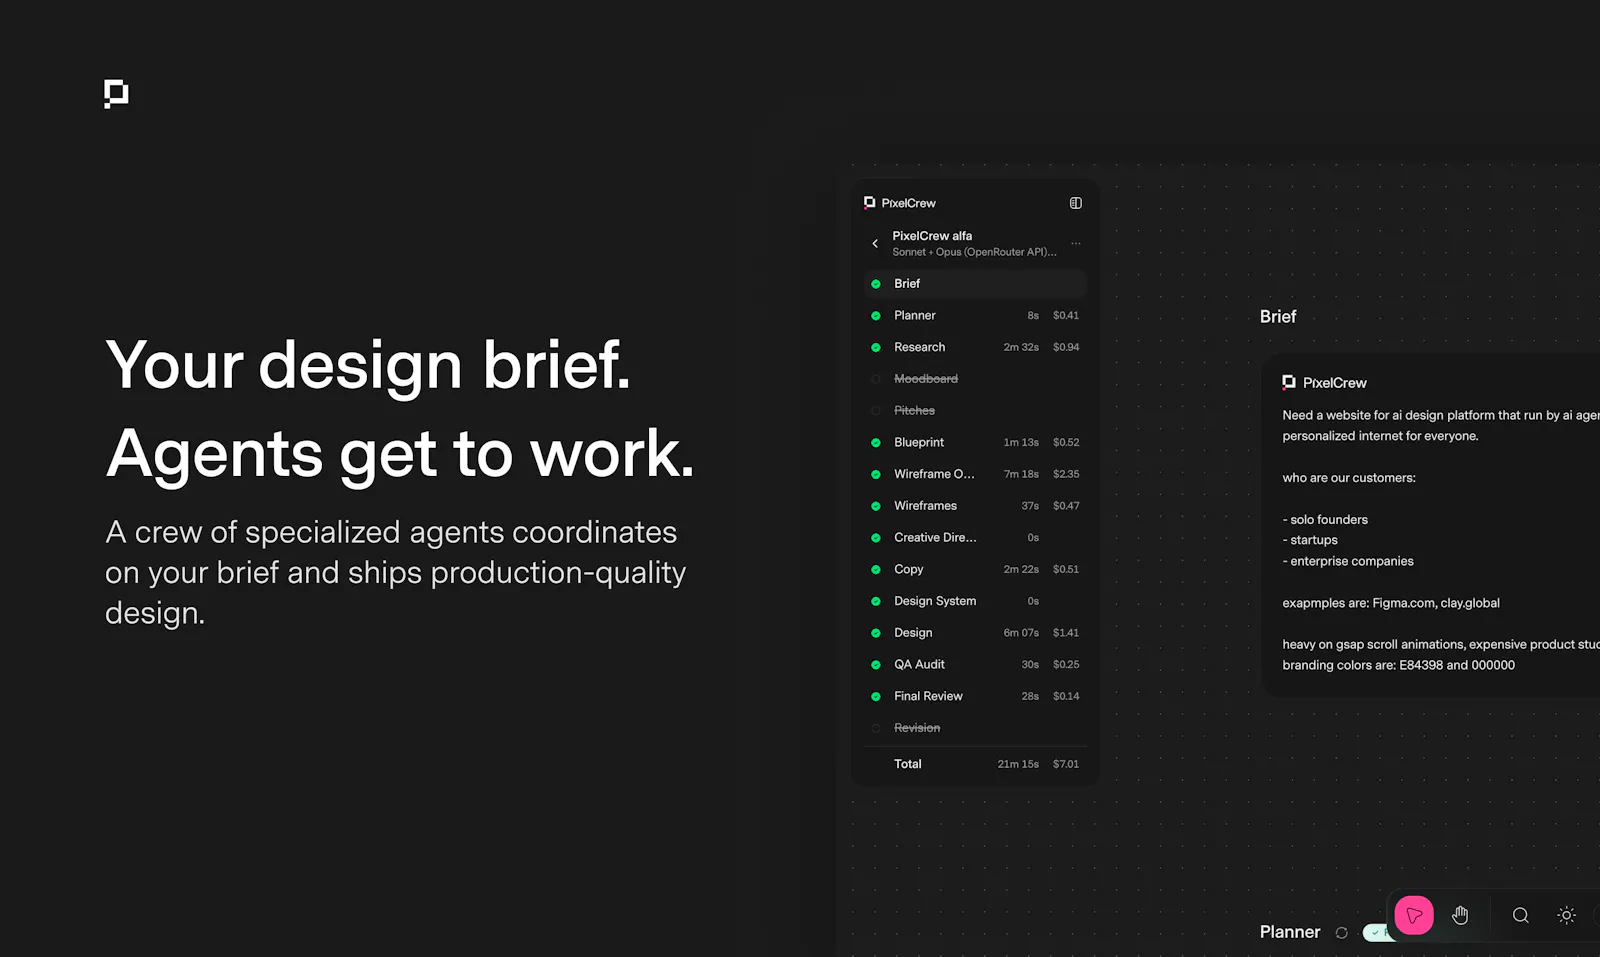This screenshot has height=957, width=1600.
Task: Click the "- enterprise companies" line in the brief
Action: tap(1348, 561)
